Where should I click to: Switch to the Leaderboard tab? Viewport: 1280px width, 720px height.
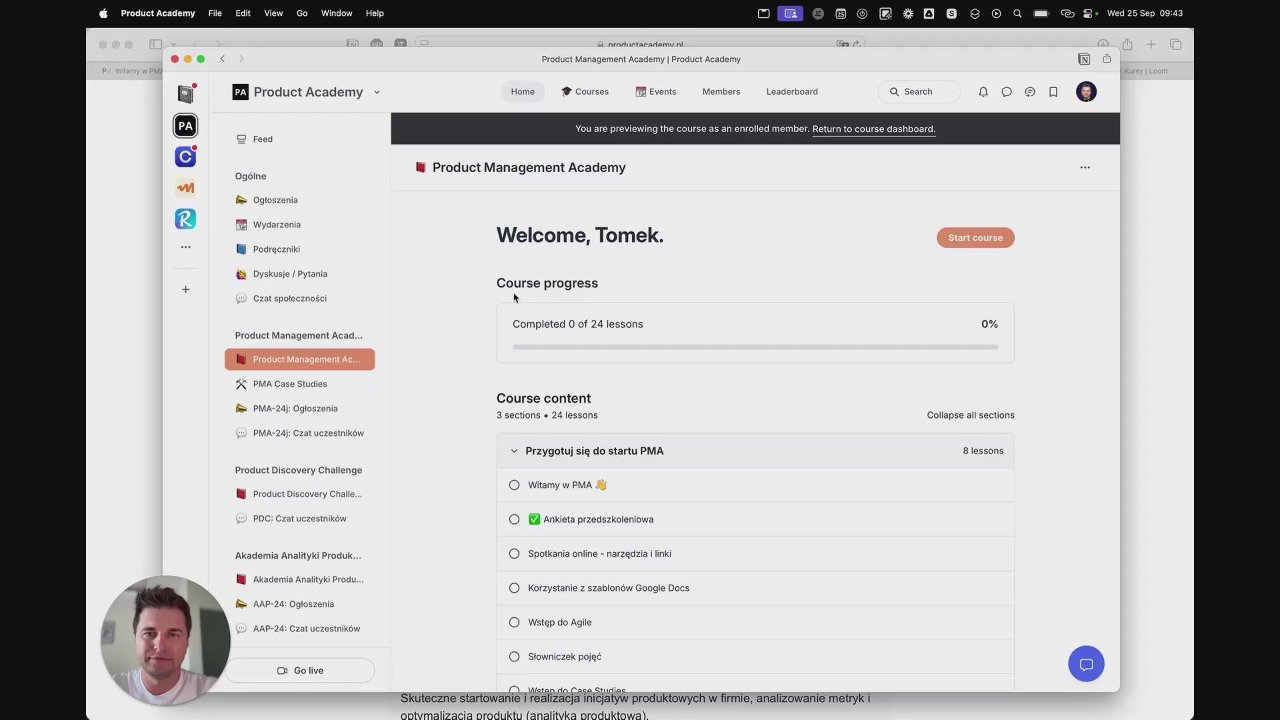(792, 92)
